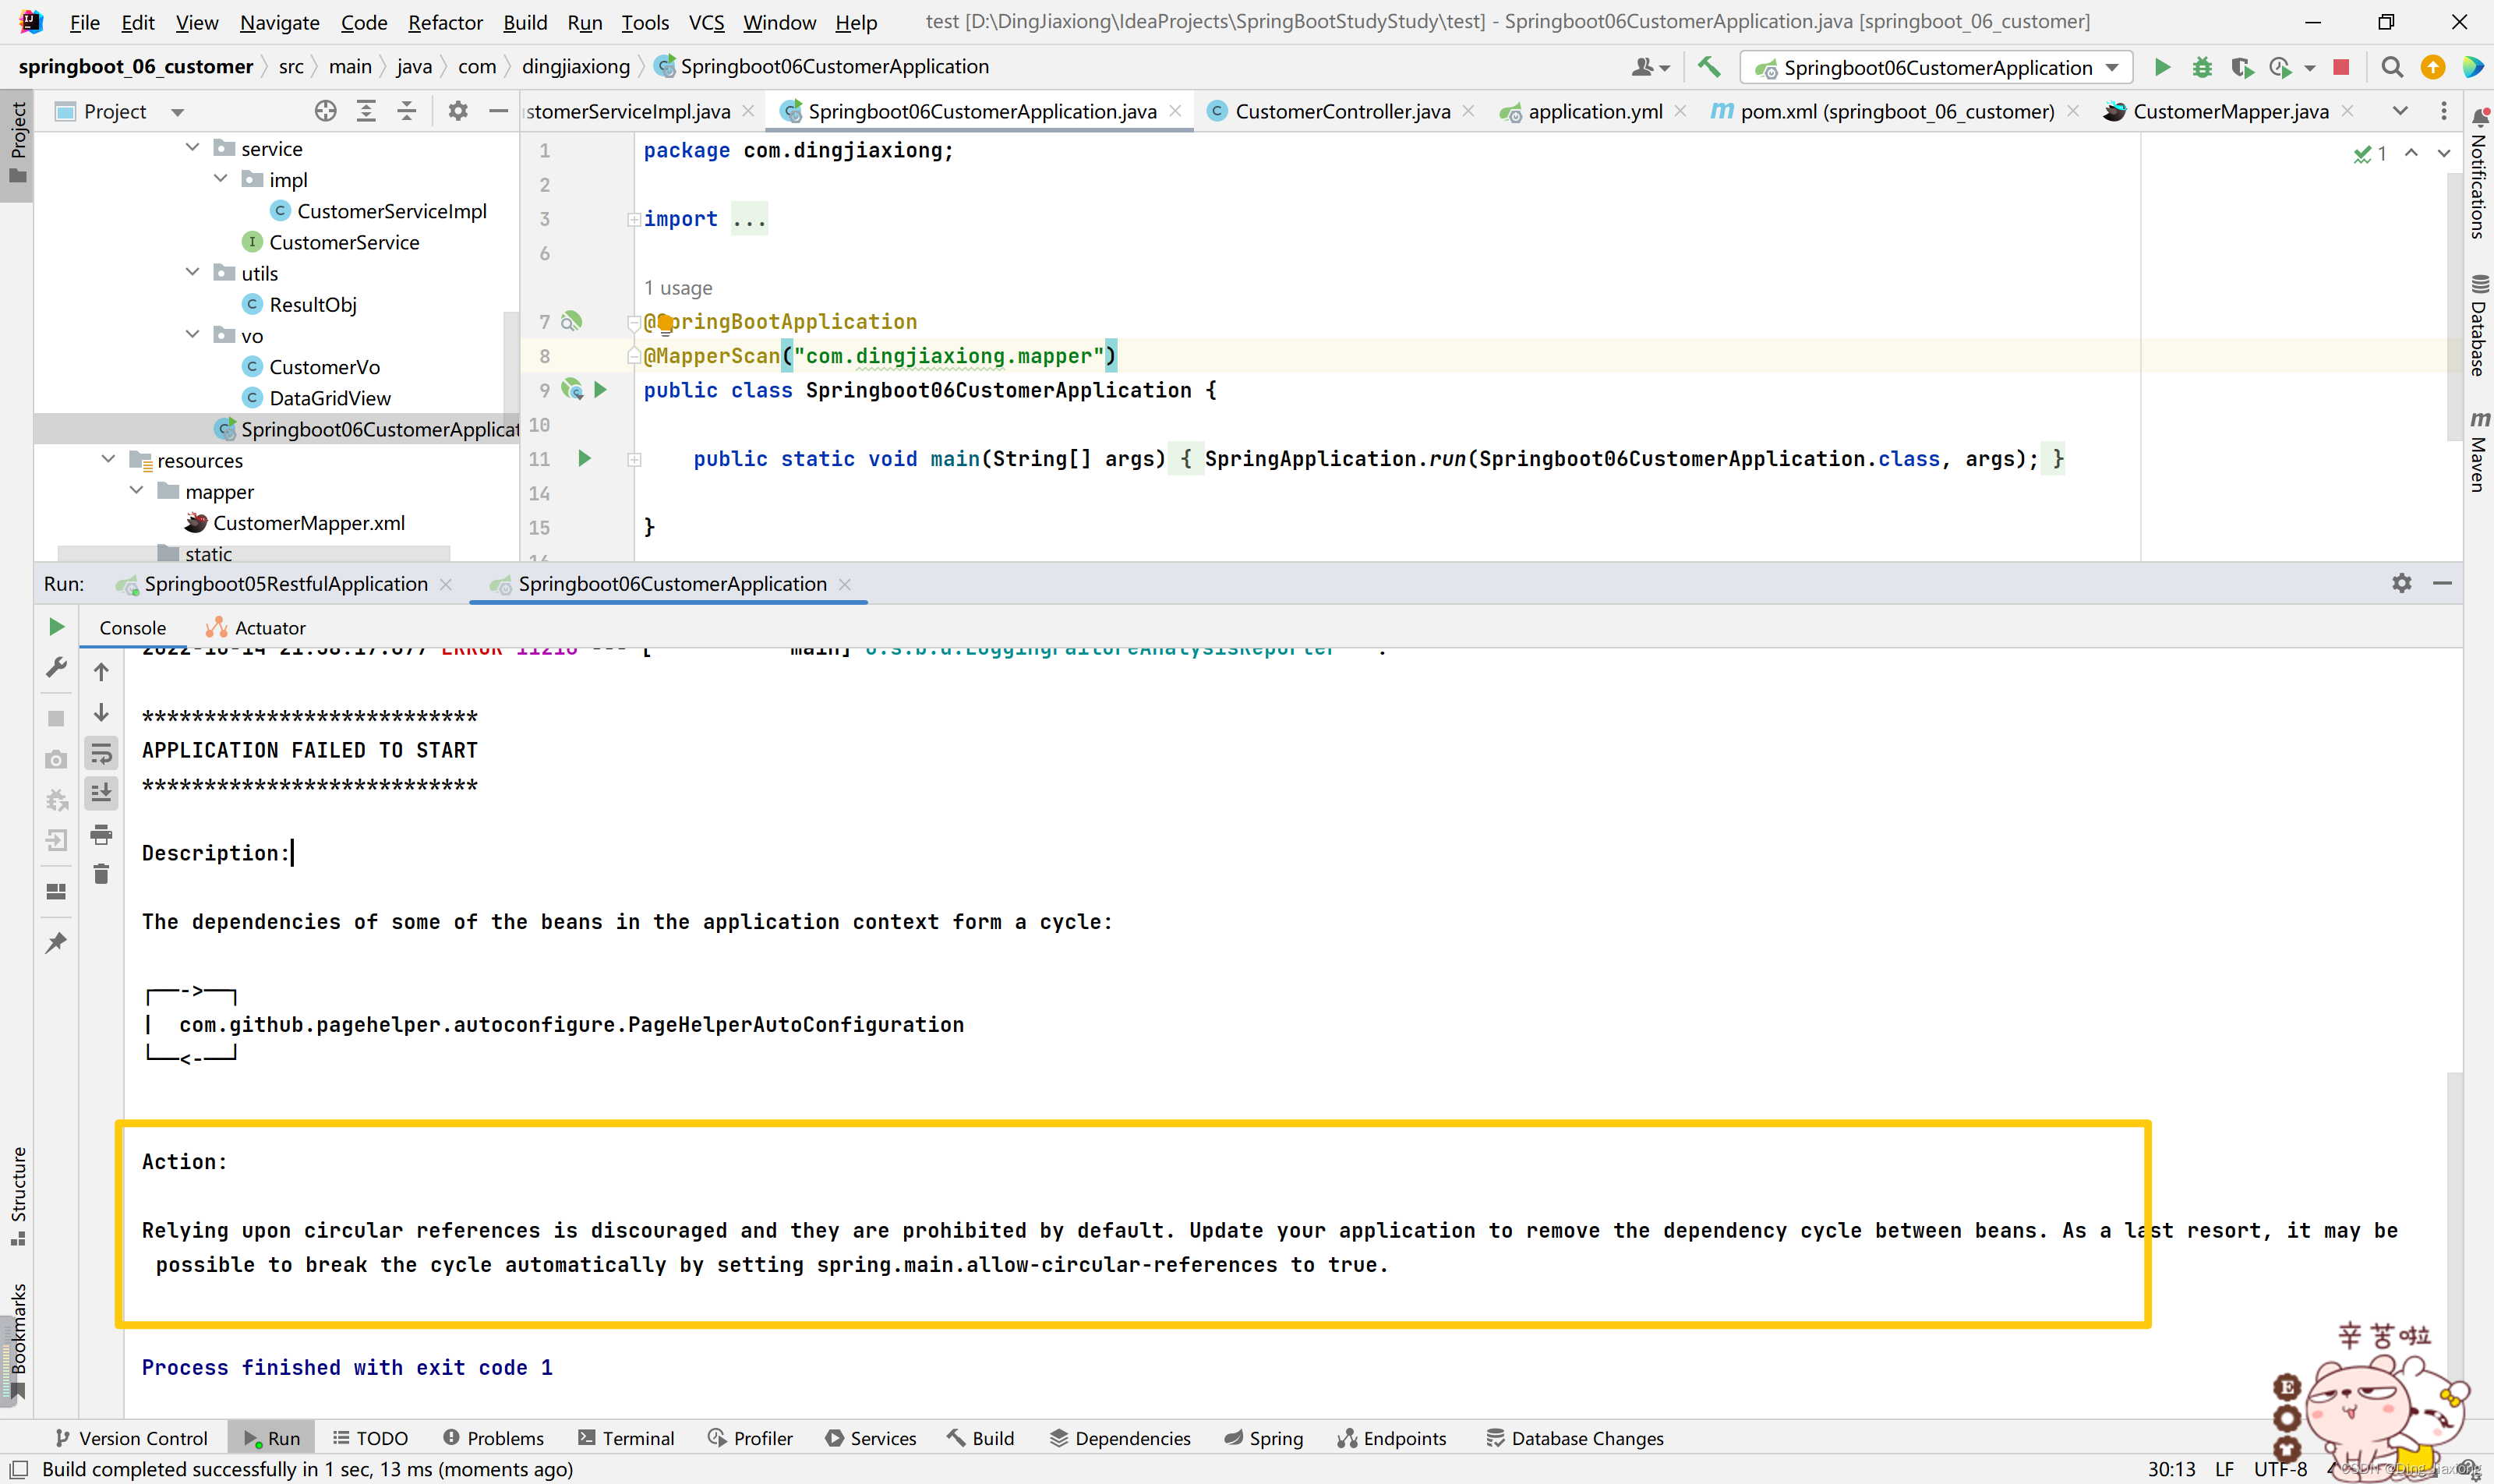Click the red Stop application icon
The height and width of the screenshot is (1484, 2494).
click(x=2341, y=67)
